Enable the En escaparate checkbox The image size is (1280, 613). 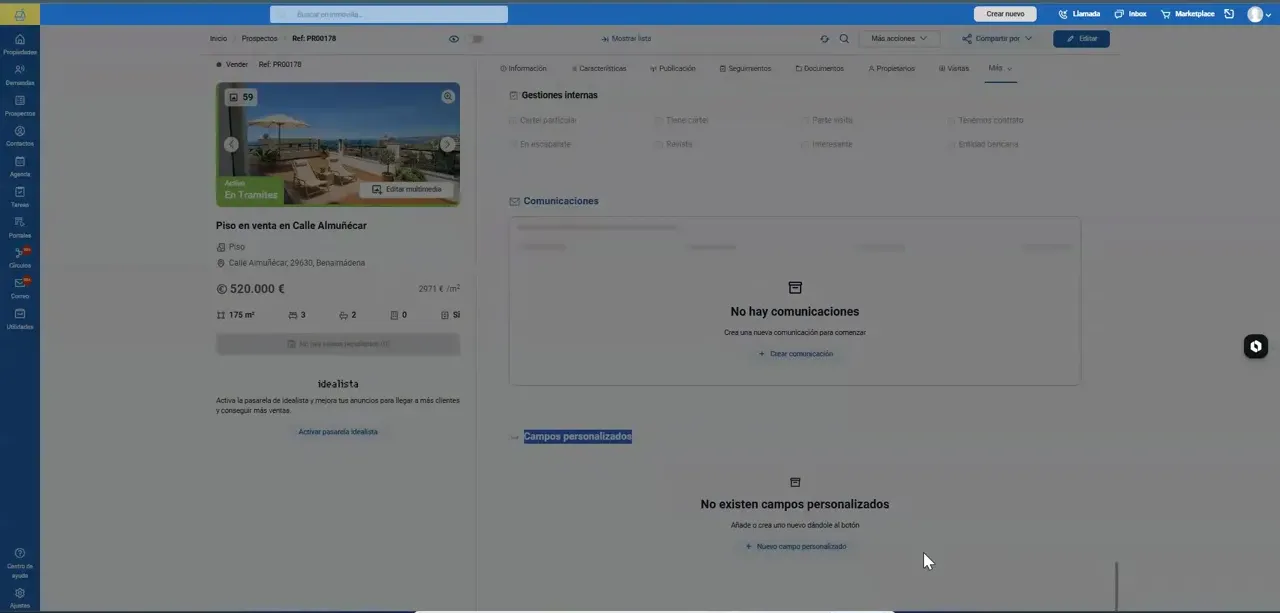[x=513, y=145]
